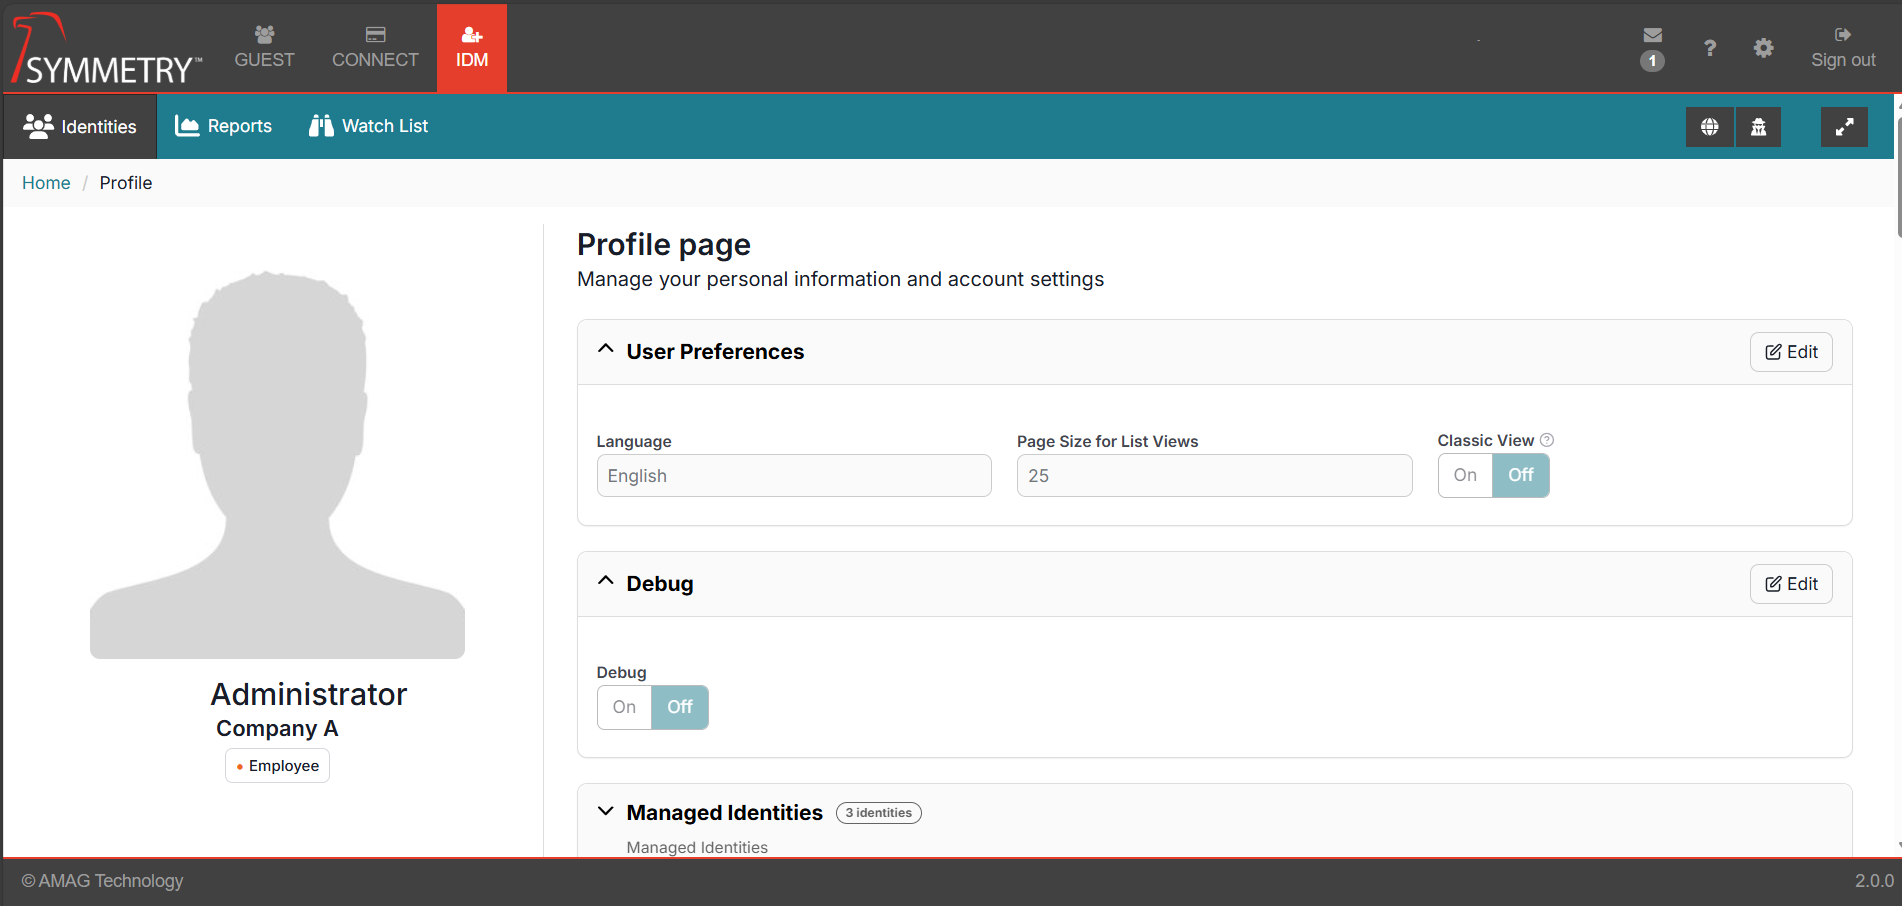Click the Symmetry logo
Image resolution: width=1902 pixels, height=906 pixels.
[x=106, y=50]
